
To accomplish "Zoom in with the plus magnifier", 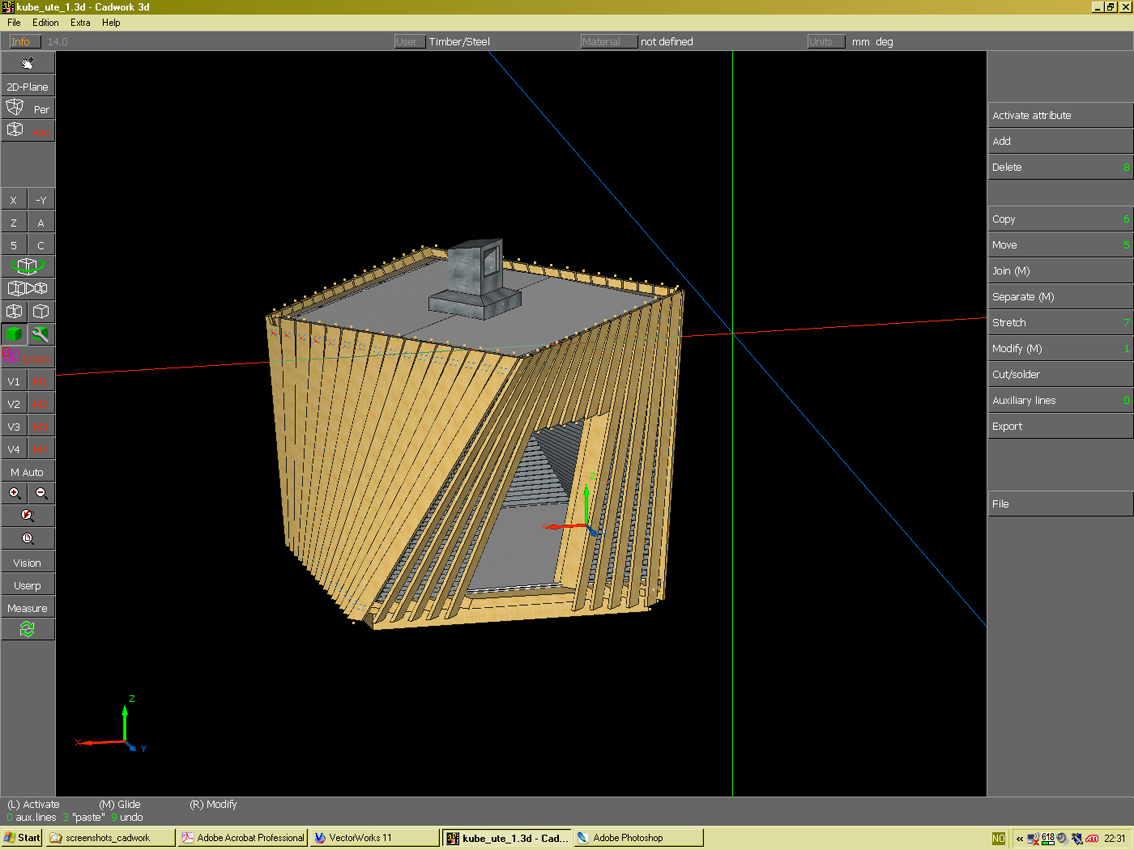I will [x=14, y=493].
